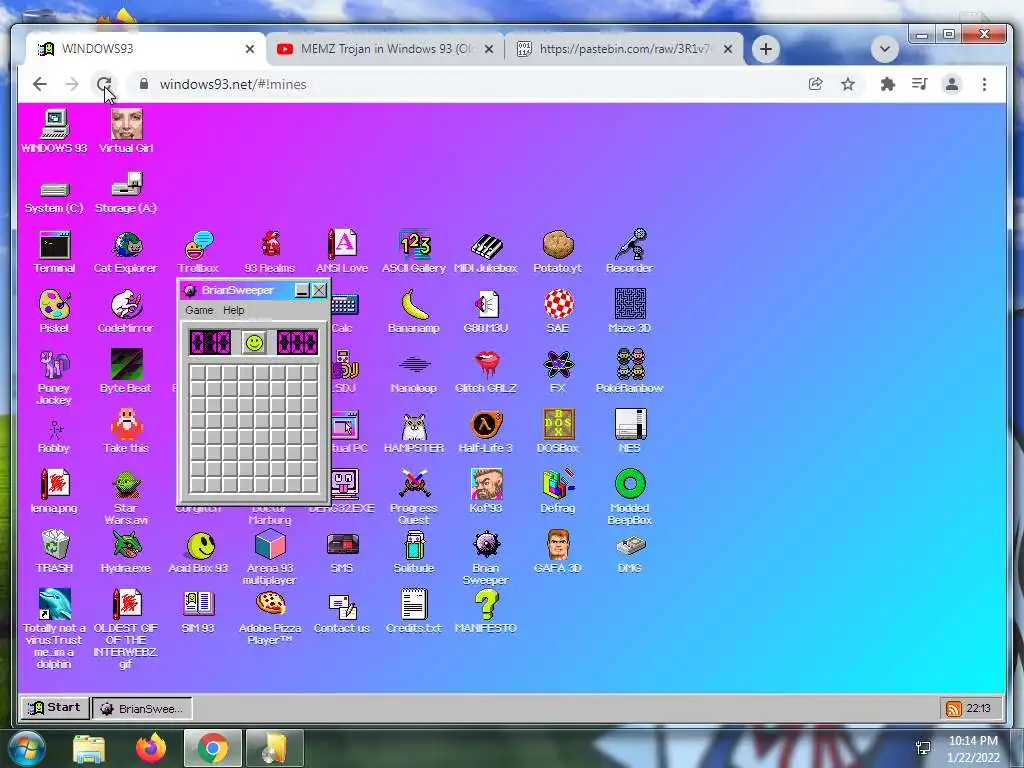Viewport: 1024px width, 768px height.
Task: Open the CodeMirror icon
Action: [x=125, y=312]
